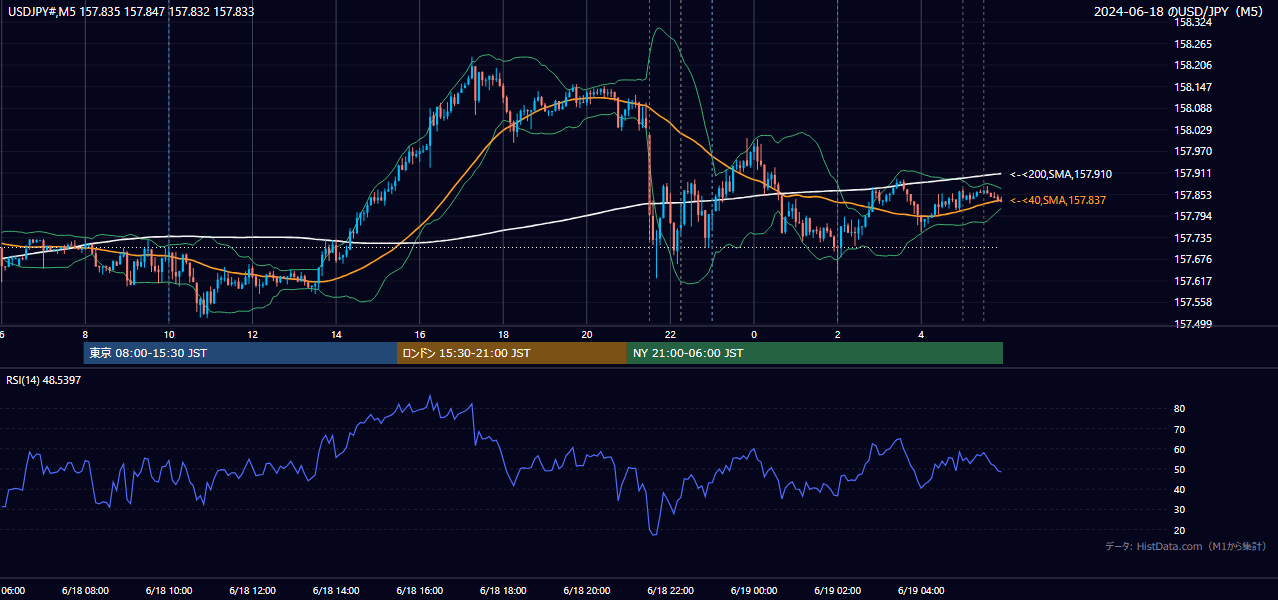The width and height of the screenshot is (1278, 600).
Task: Click hour label 16 on price chart time axis
Action: [420, 335]
